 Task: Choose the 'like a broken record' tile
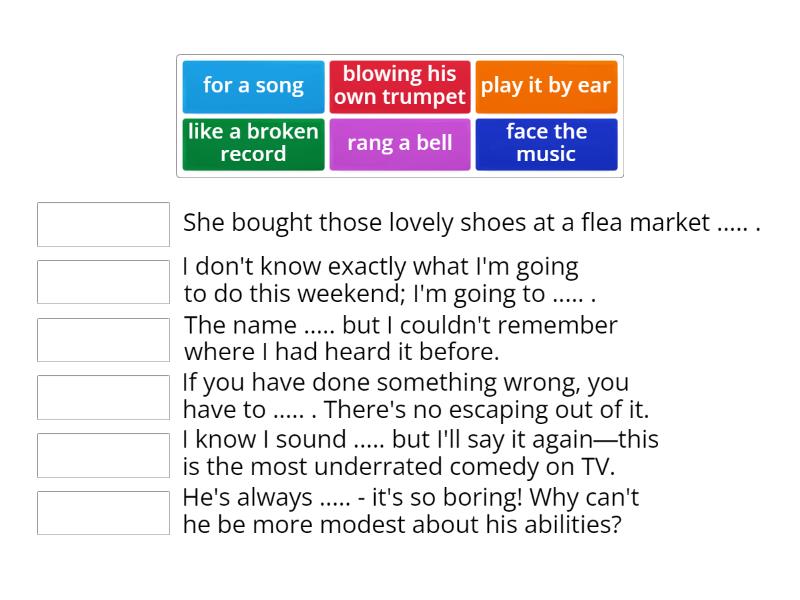click(x=252, y=143)
